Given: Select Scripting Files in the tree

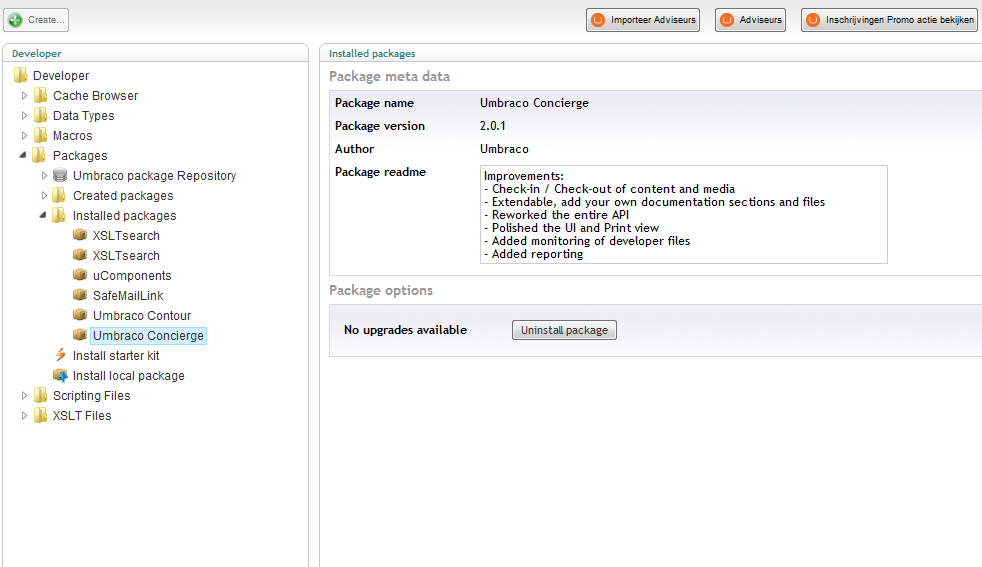Looking at the screenshot, I should point(91,396).
